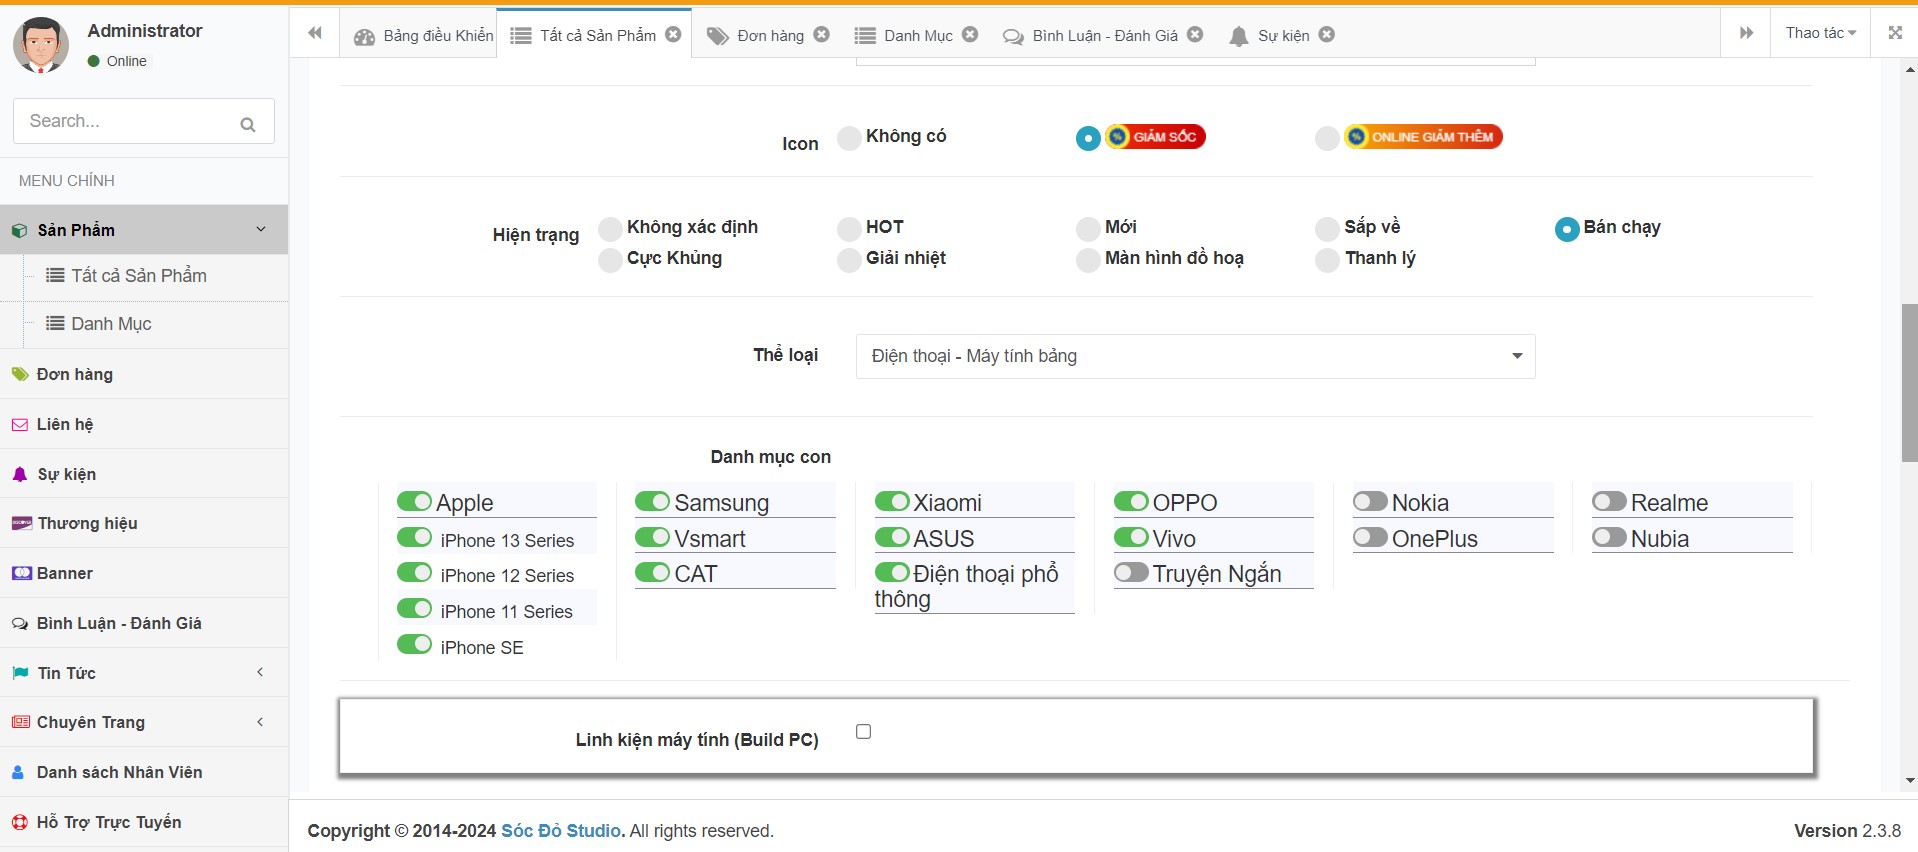
Task: Toggle off the Apple subcategory switch
Action: (x=414, y=501)
